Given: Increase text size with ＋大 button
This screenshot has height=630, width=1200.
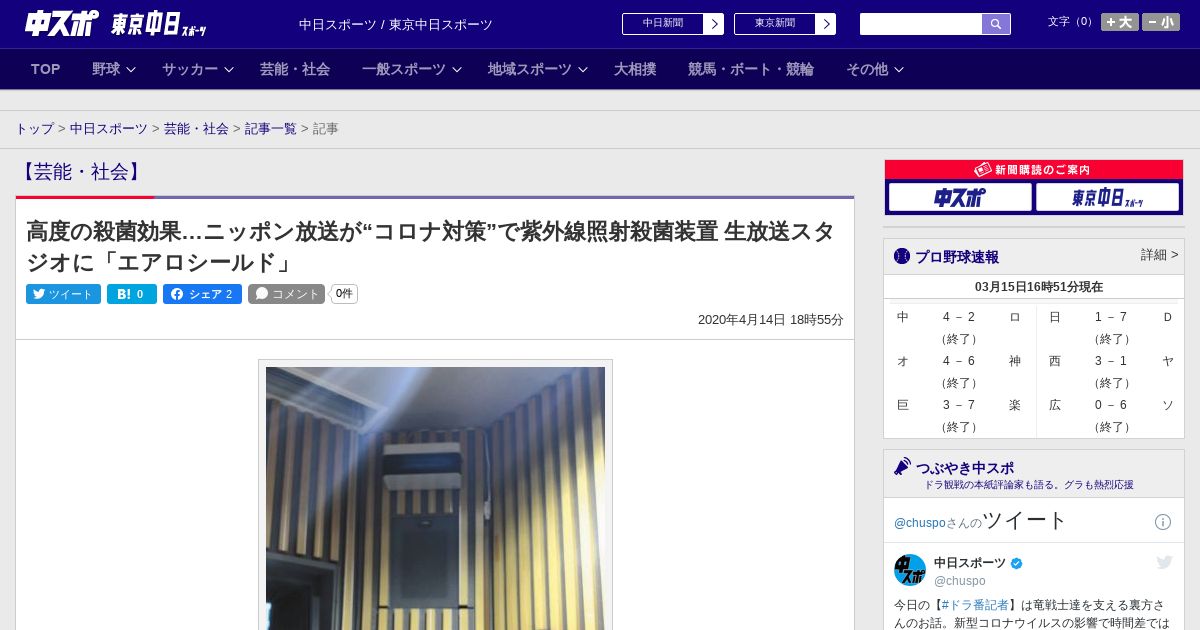Looking at the screenshot, I should coord(1120,22).
